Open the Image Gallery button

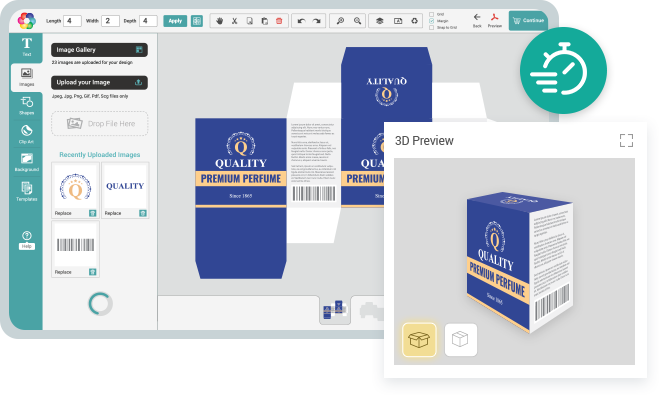(x=99, y=50)
